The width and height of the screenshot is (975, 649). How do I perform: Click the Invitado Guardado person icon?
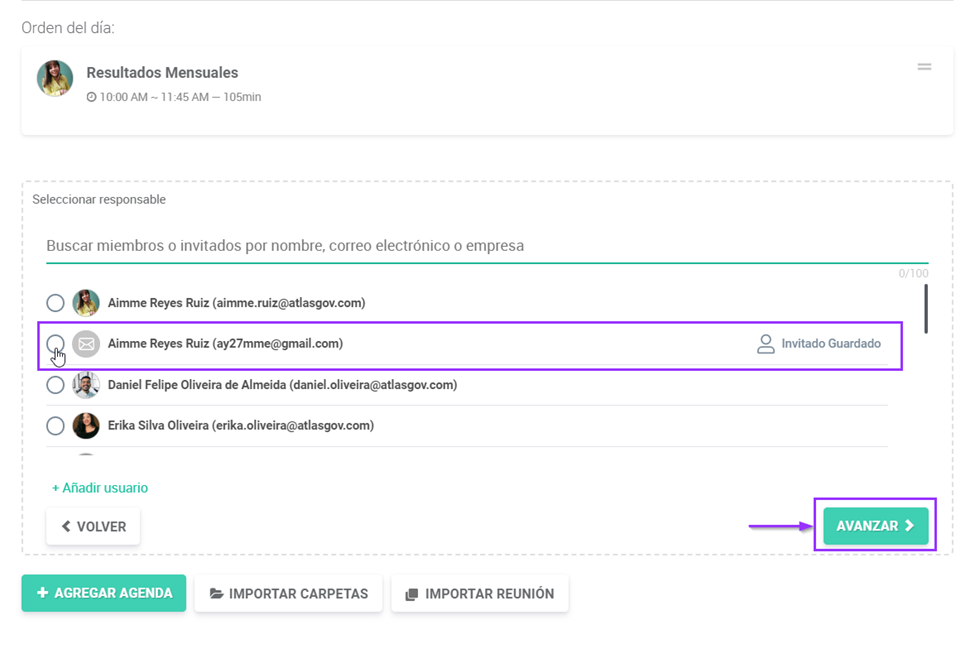point(766,344)
